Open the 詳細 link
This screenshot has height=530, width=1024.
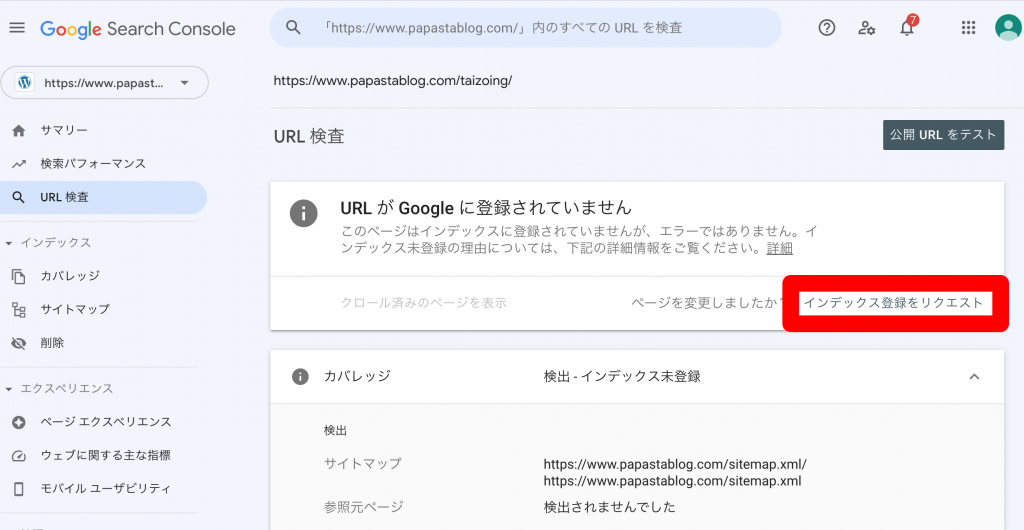click(x=780, y=248)
